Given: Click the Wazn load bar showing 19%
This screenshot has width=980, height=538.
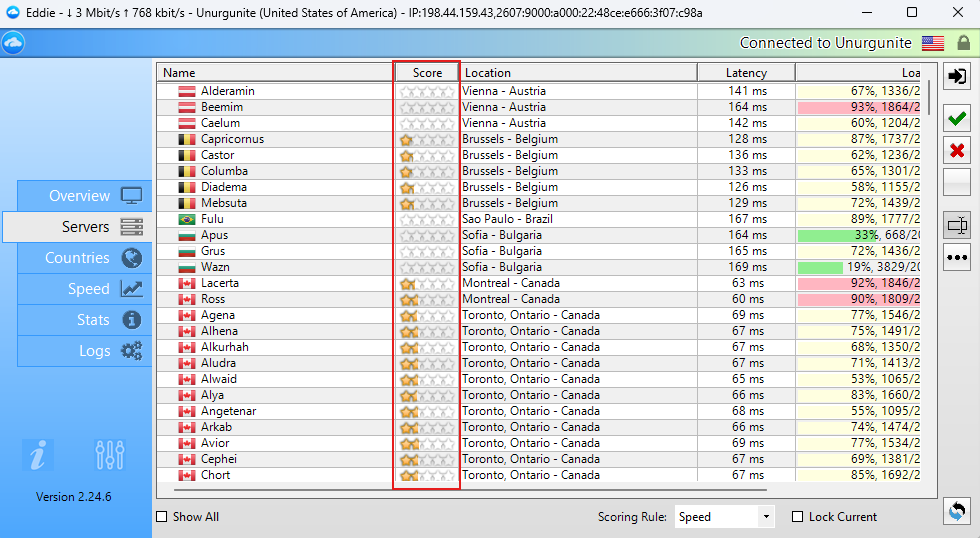Looking at the screenshot, I should coord(820,267).
